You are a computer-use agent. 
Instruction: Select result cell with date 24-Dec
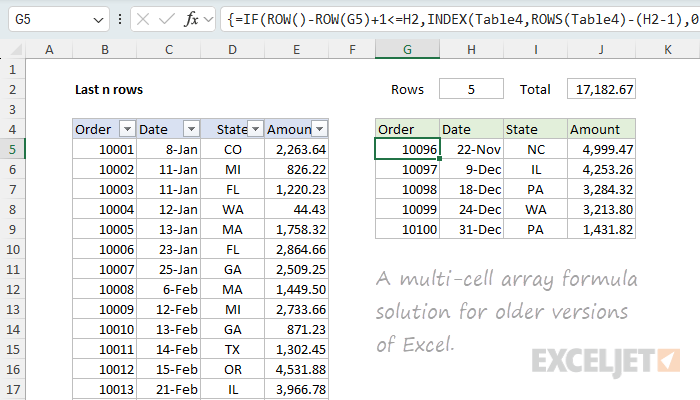click(471, 209)
